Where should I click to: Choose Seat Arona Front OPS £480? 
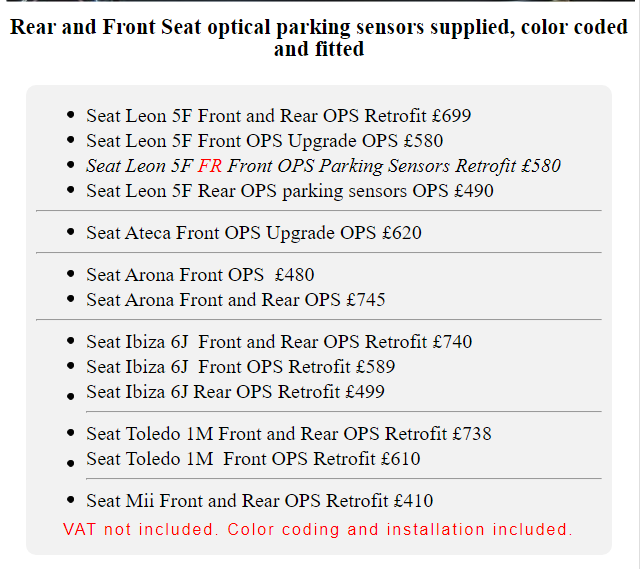[200, 275]
